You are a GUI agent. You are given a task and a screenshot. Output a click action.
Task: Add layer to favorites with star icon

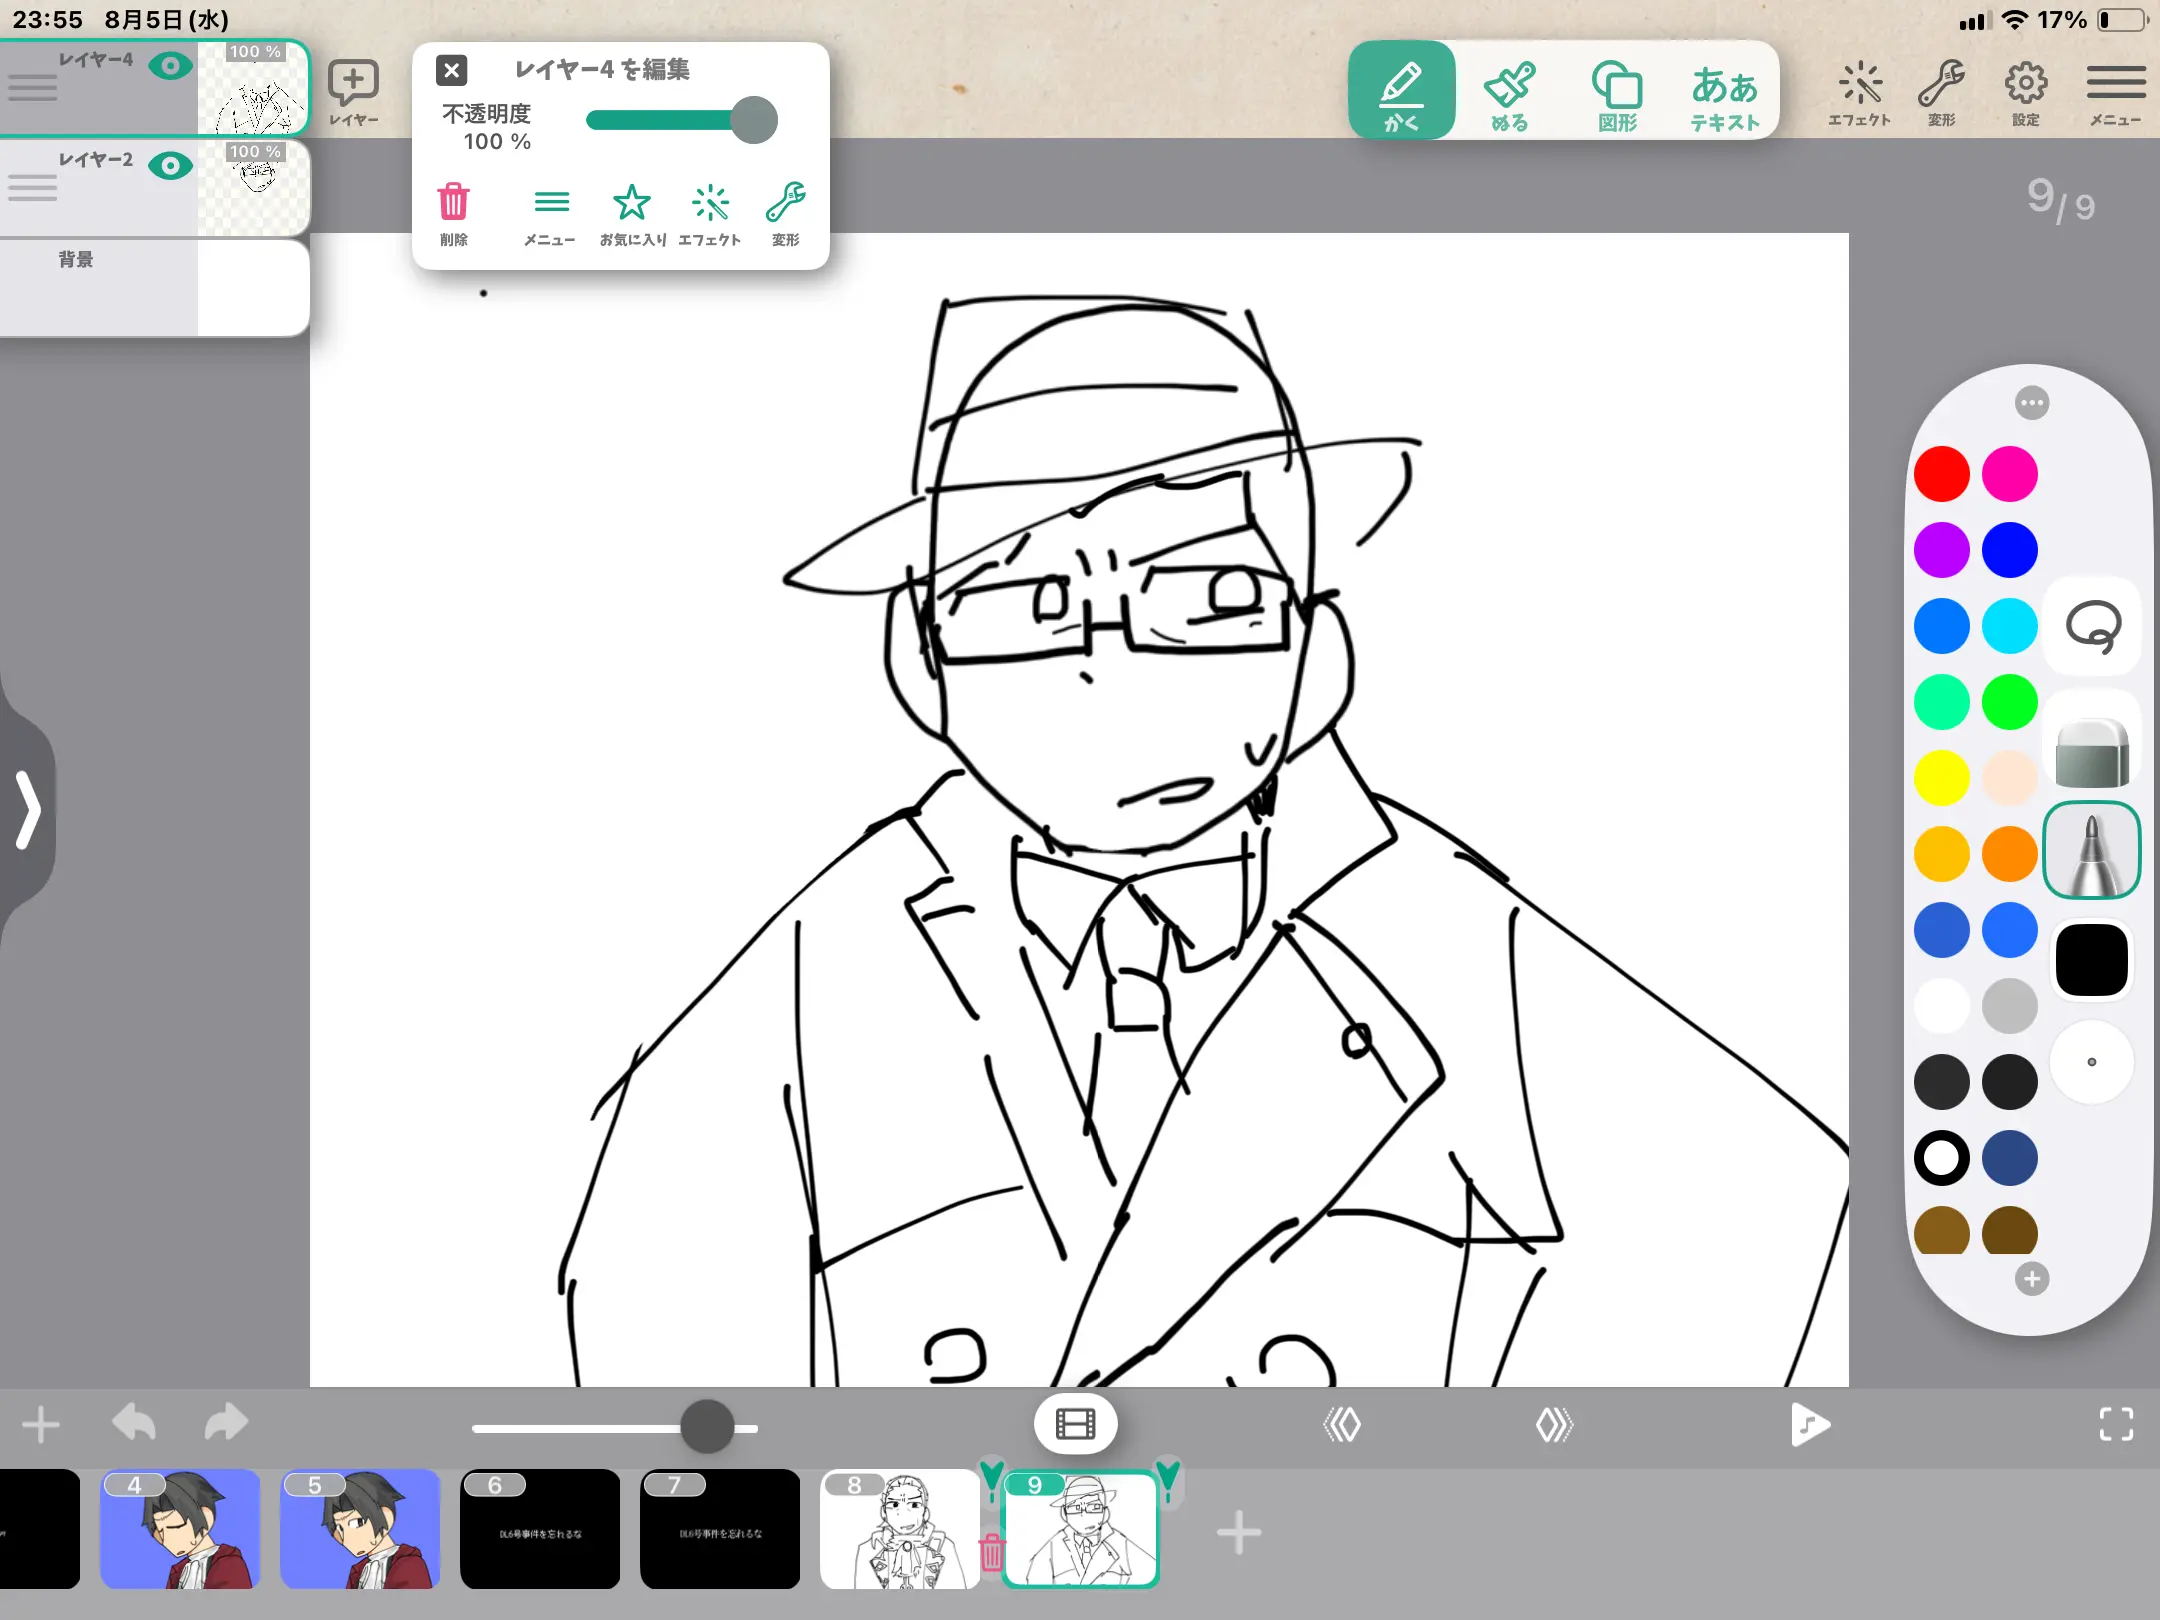point(632,213)
